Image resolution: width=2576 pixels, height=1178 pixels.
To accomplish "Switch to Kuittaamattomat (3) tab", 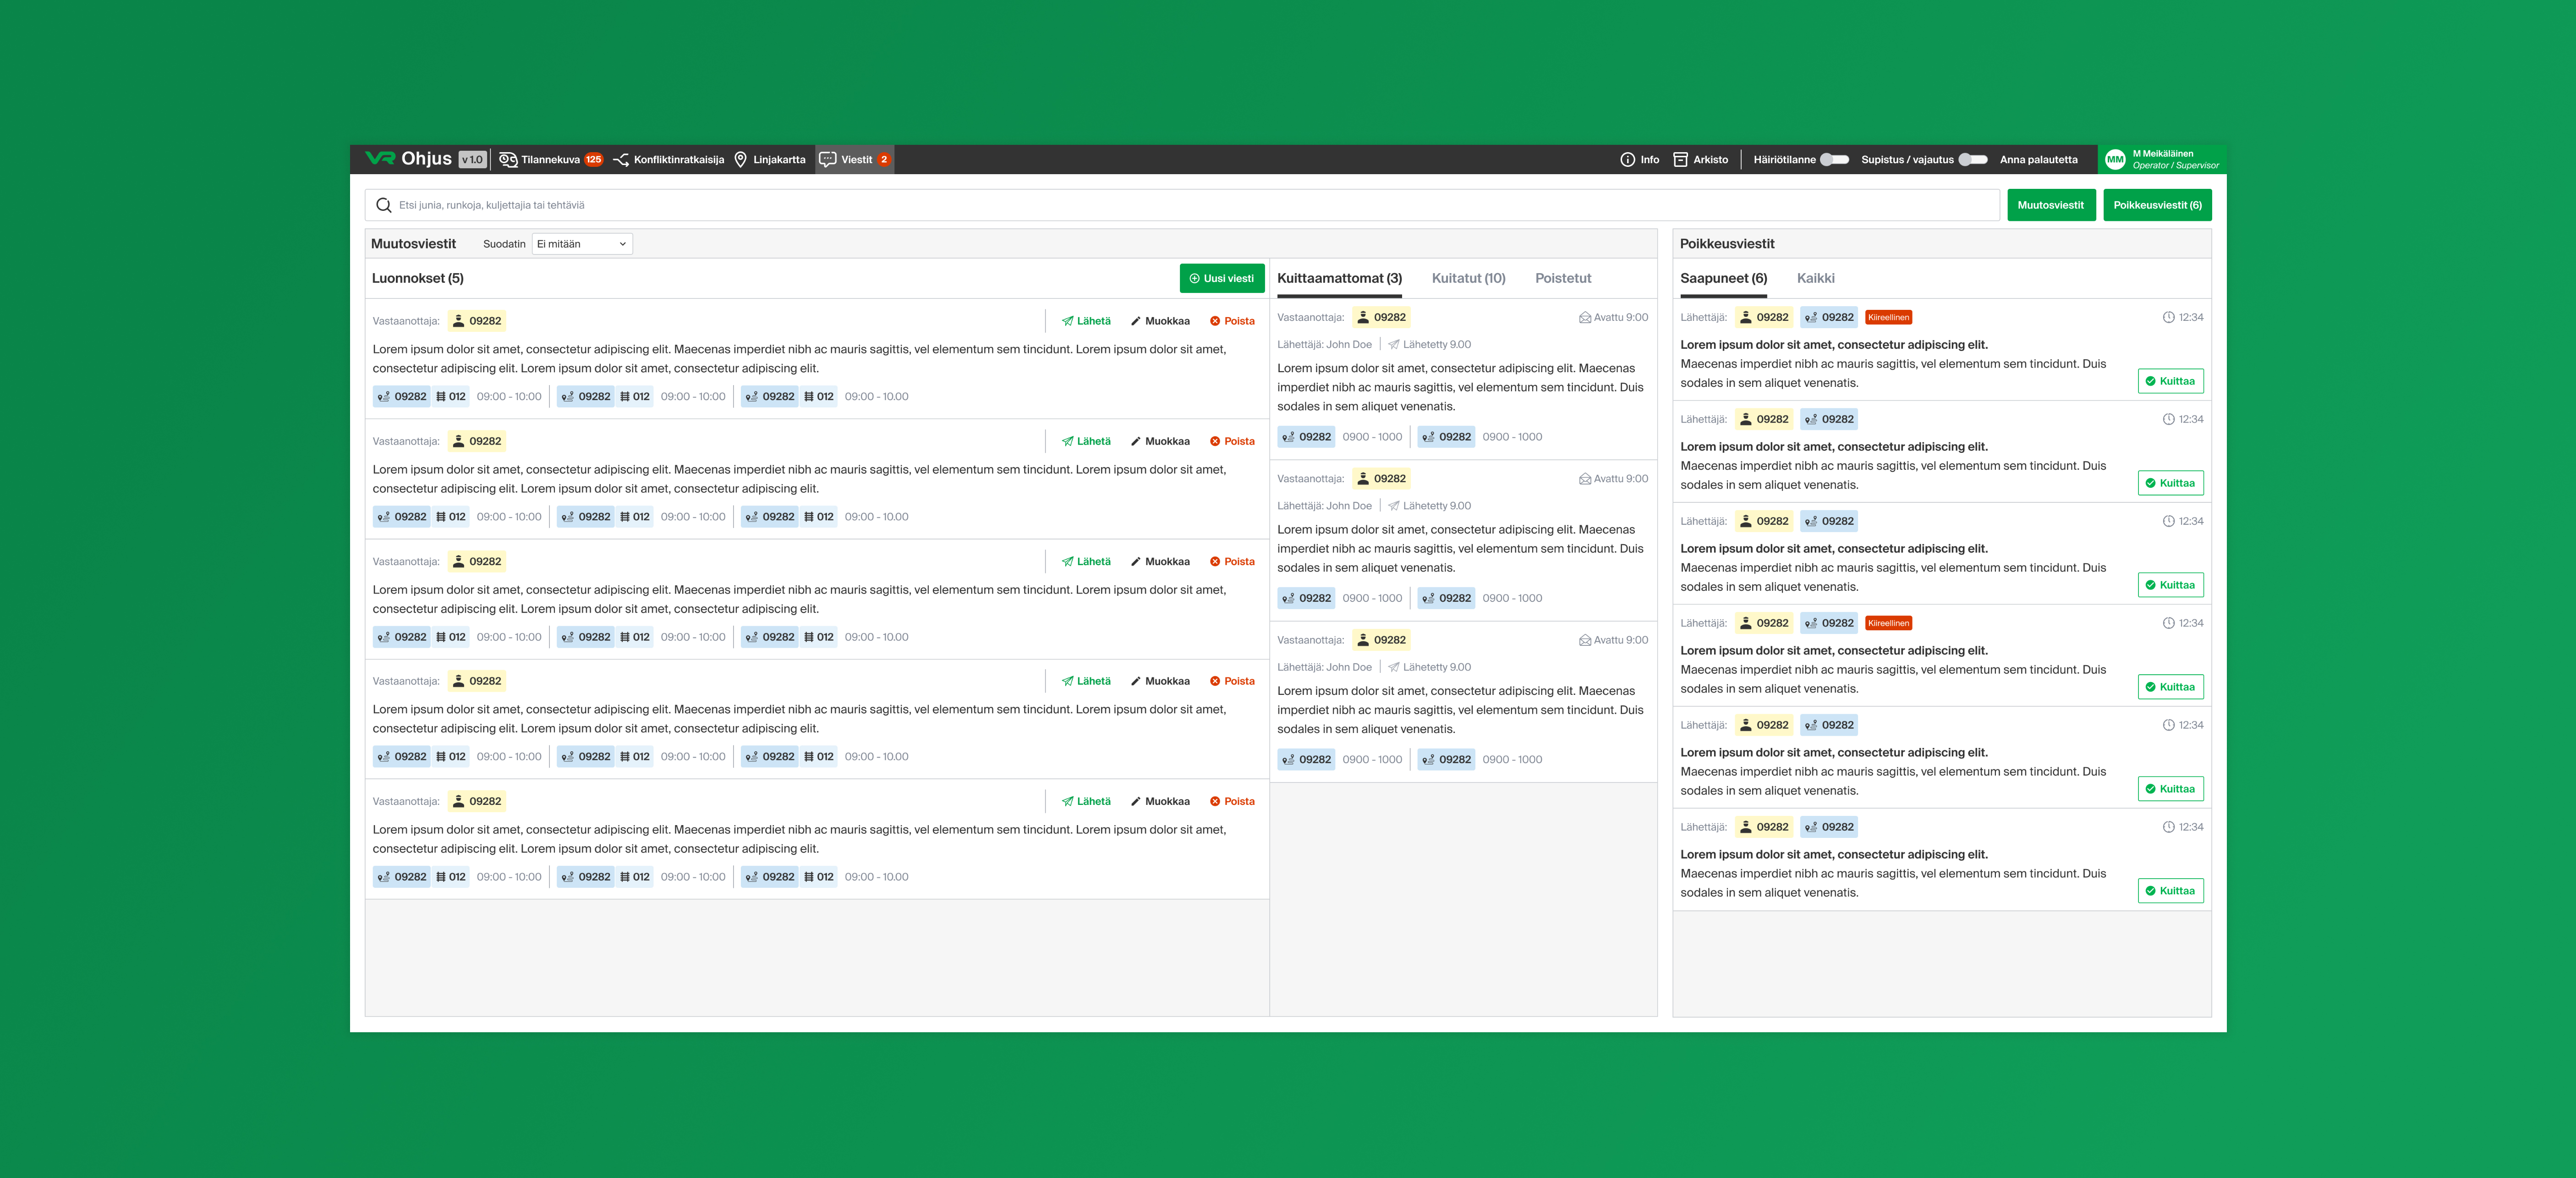I will [1339, 278].
